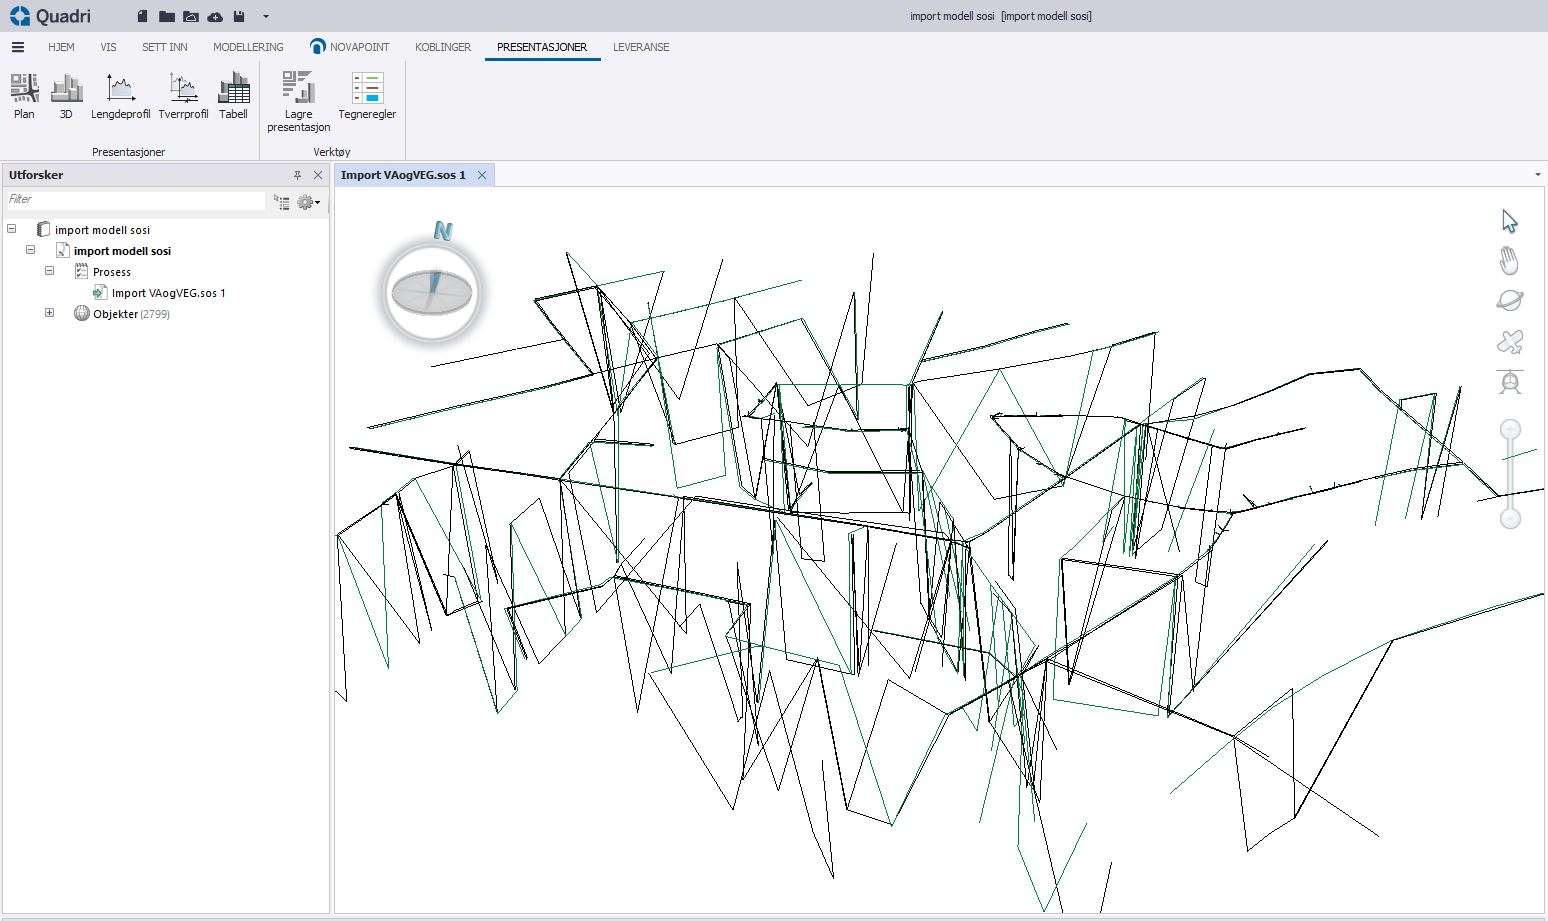Image resolution: width=1548 pixels, height=921 pixels.
Task: Switch to planet orbit navigation mode
Action: click(x=1509, y=301)
